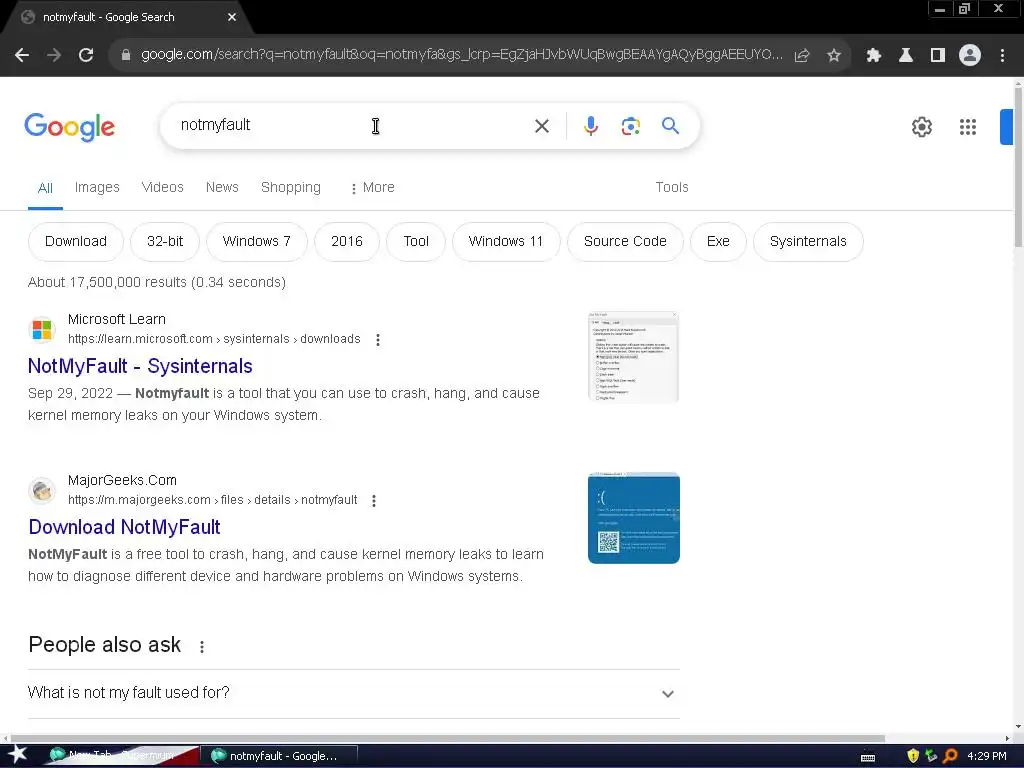This screenshot has width=1024, height=768.
Task: Clear the search box with X icon
Action: click(541, 126)
